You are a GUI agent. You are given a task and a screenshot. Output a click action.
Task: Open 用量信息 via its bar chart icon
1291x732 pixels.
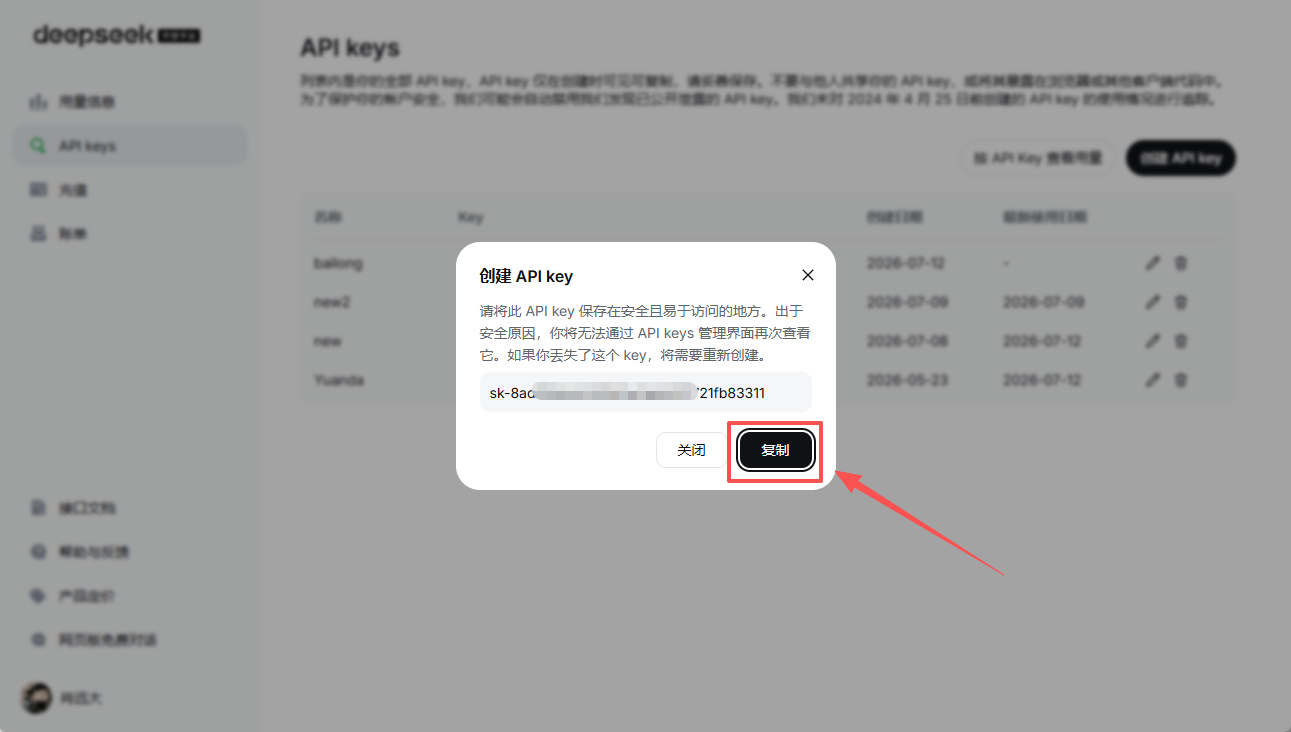click(x=39, y=101)
